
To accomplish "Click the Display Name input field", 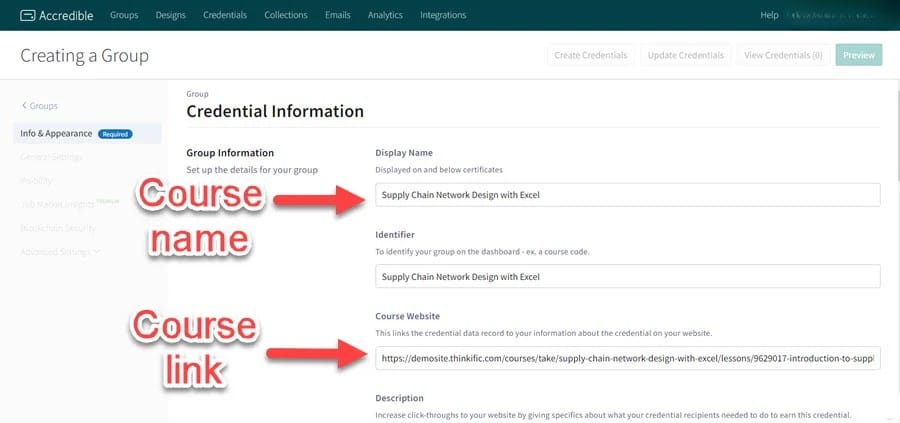I will pyautogui.click(x=627, y=195).
